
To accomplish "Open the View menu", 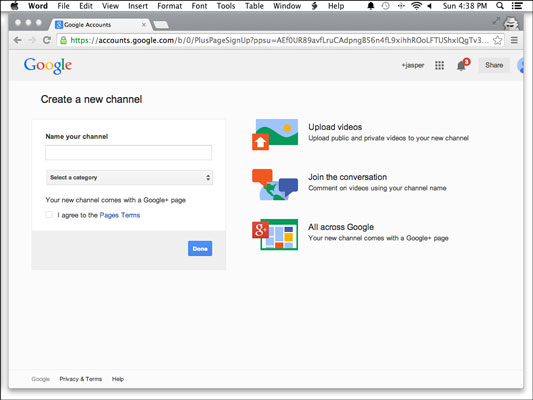I will click(x=110, y=6).
